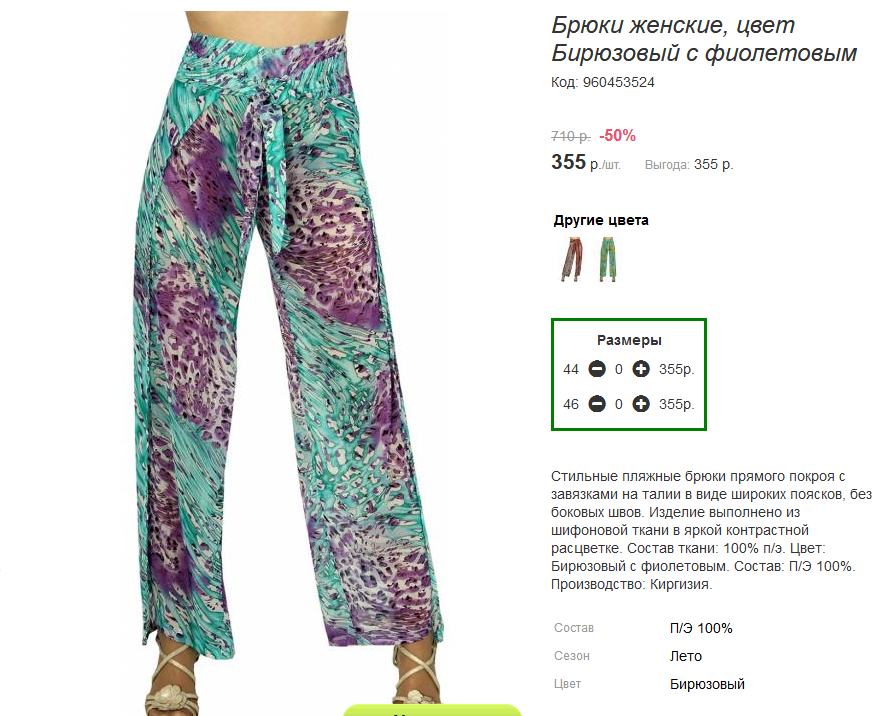
Task: Decrease quantity for size 44
Action: (x=597, y=369)
